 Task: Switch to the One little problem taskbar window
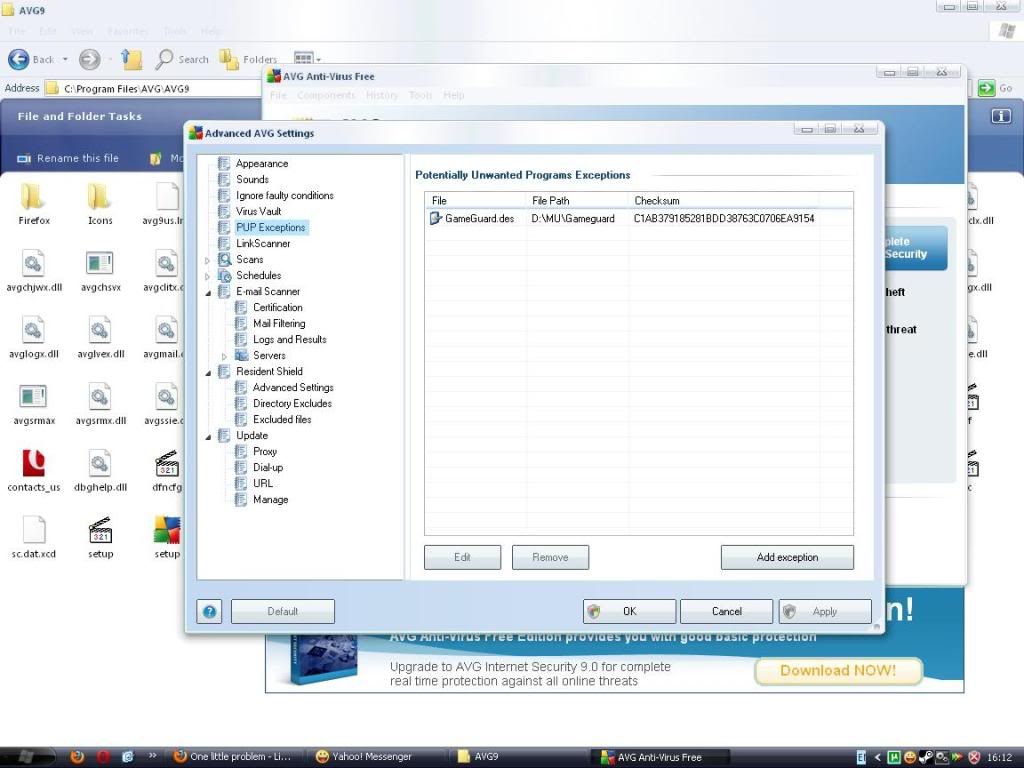(232, 756)
